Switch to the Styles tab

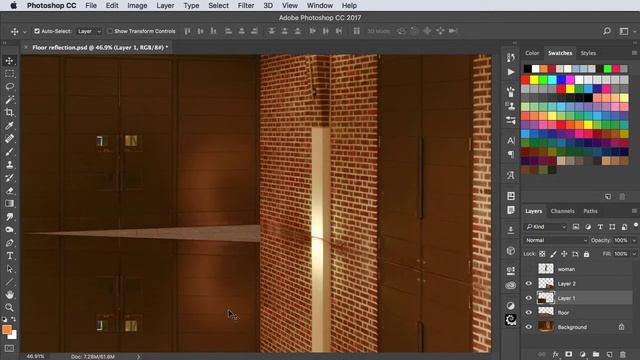(x=588, y=53)
